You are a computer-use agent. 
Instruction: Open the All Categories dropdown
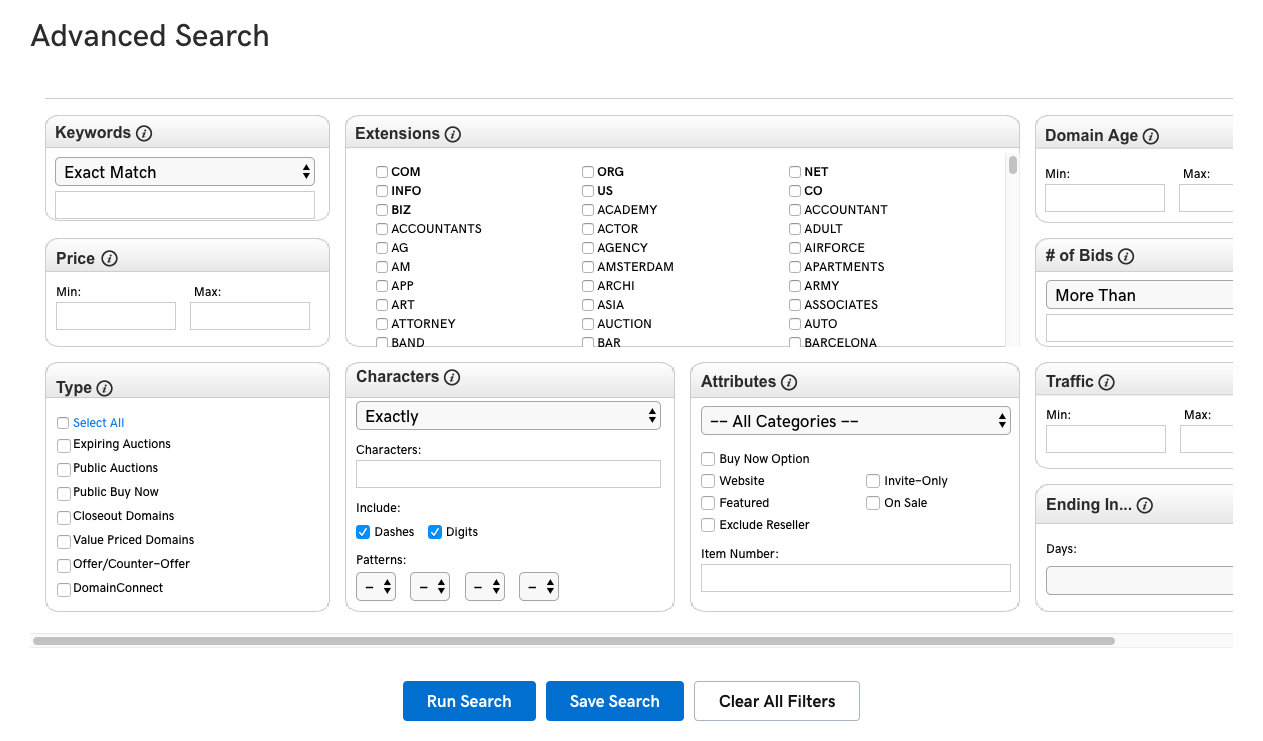pyautogui.click(x=855, y=421)
